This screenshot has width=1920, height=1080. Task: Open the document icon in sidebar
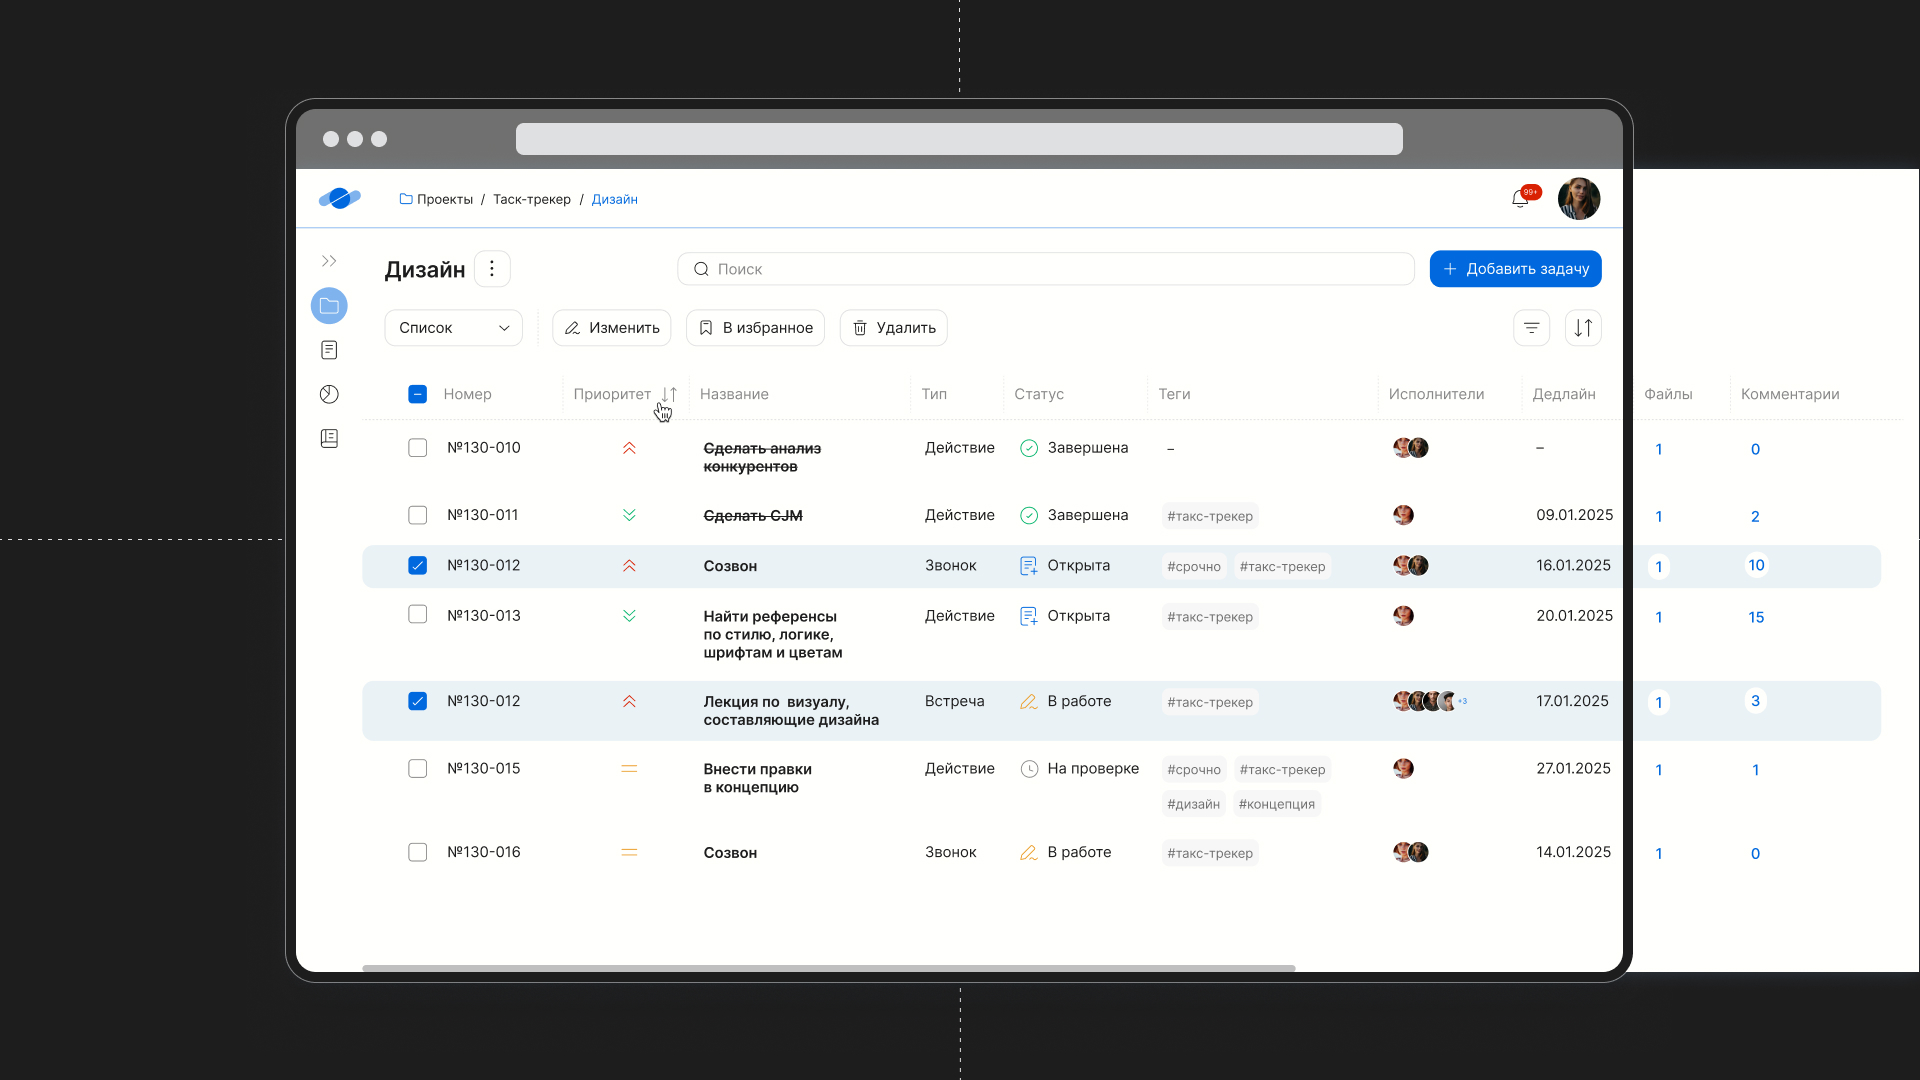pos(329,350)
